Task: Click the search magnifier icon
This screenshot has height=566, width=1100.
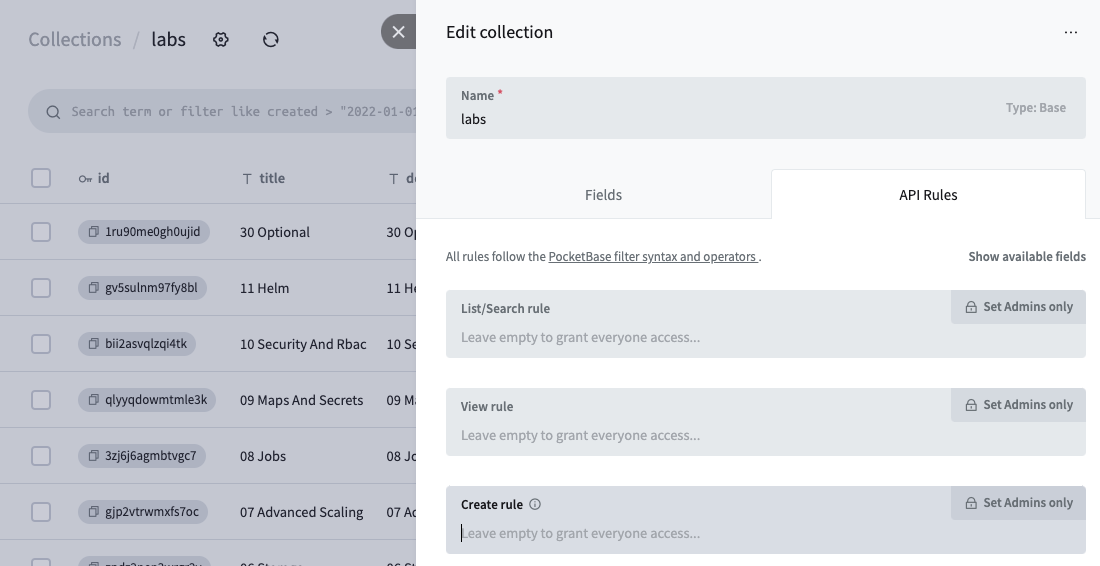Action: 53,112
